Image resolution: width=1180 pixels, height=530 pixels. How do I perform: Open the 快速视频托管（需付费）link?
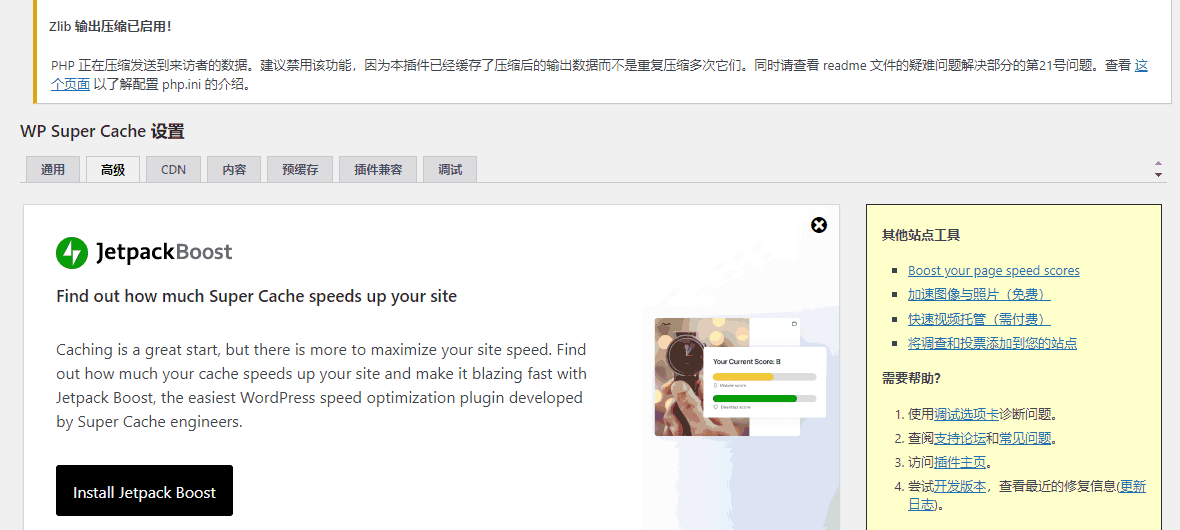point(978,319)
